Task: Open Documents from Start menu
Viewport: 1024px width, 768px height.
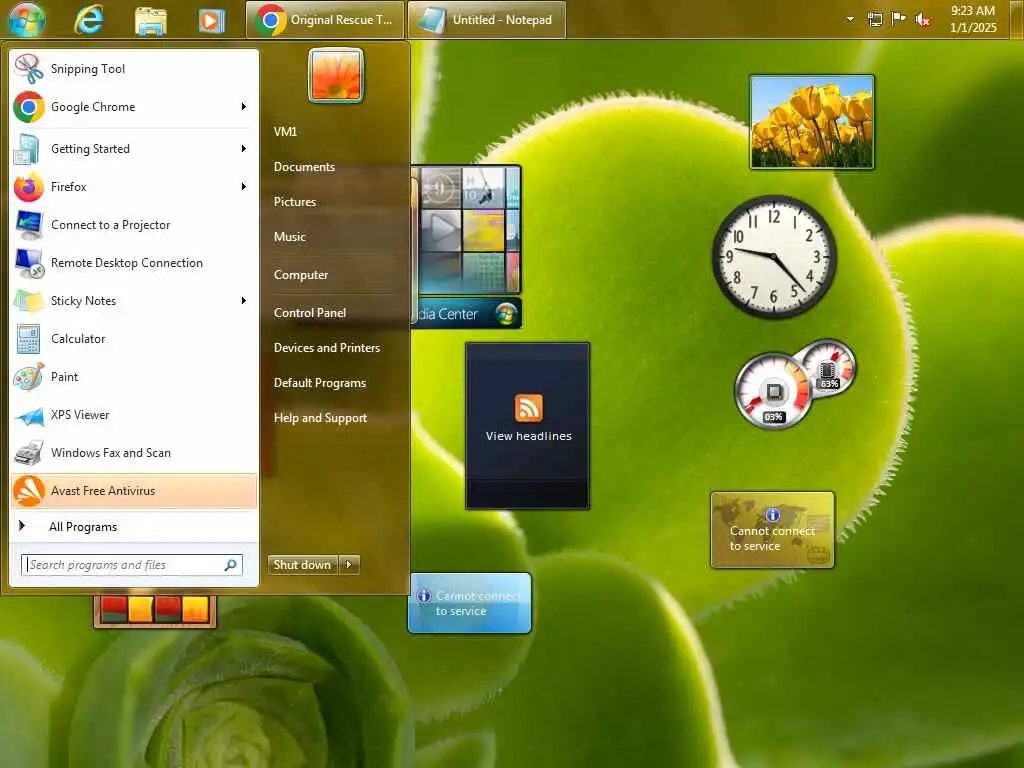Action: [304, 167]
